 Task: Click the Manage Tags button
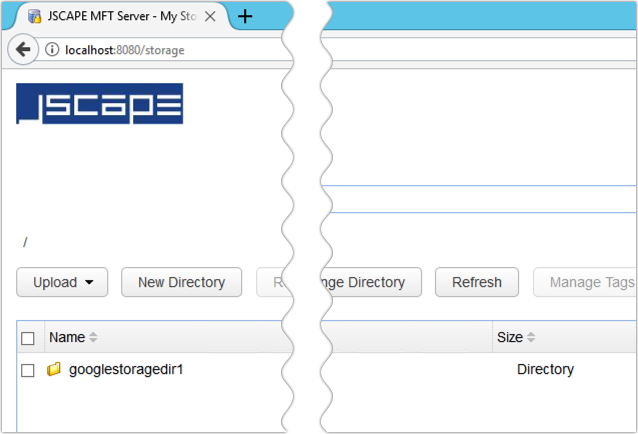tap(590, 282)
